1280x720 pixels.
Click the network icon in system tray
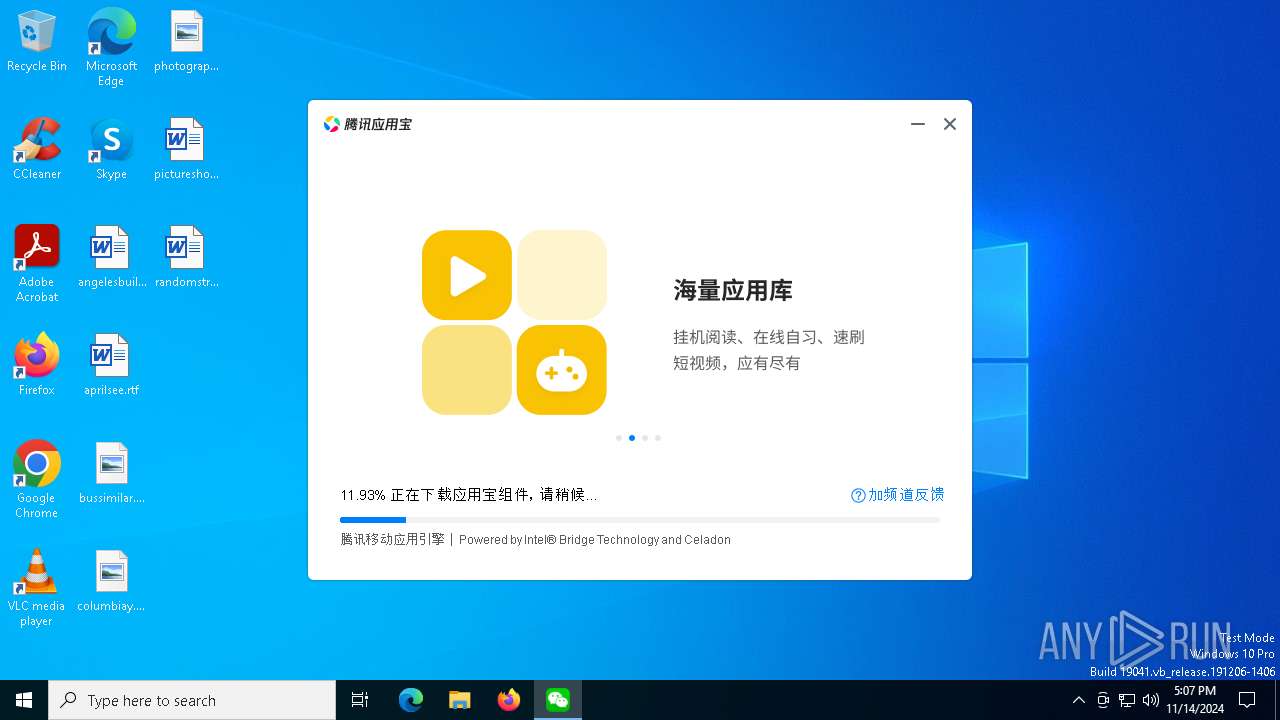click(1127, 700)
